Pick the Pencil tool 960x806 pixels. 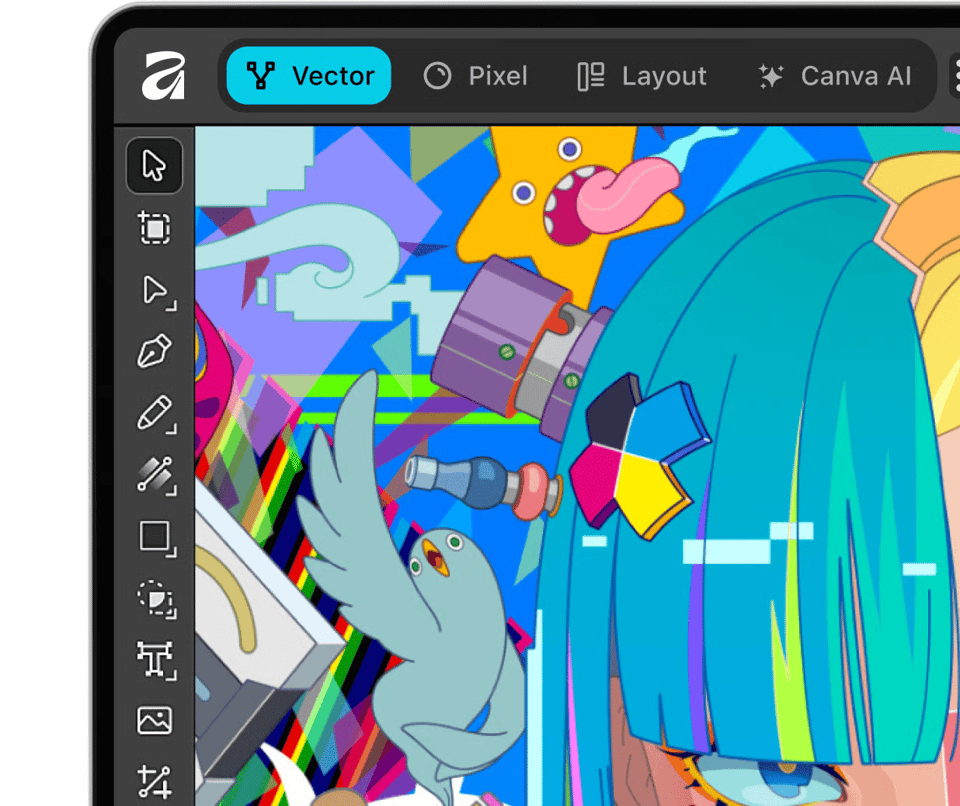coord(154,413)
